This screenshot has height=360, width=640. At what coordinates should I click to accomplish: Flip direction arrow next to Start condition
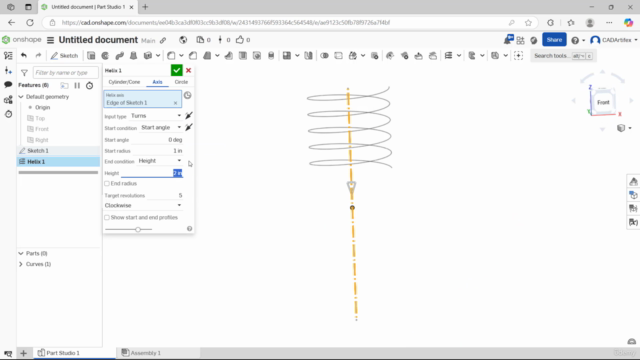189,128
